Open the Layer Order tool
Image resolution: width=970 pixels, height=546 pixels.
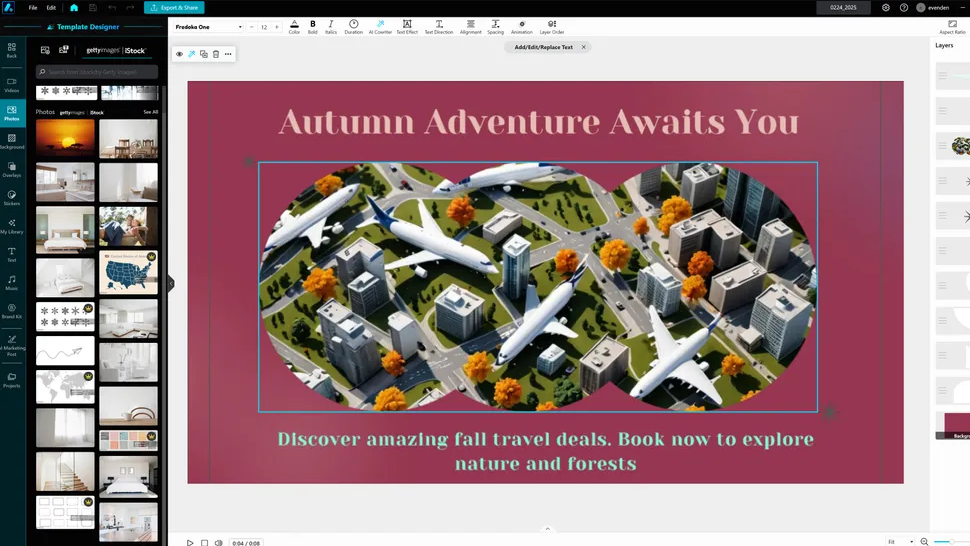(552, 26)
